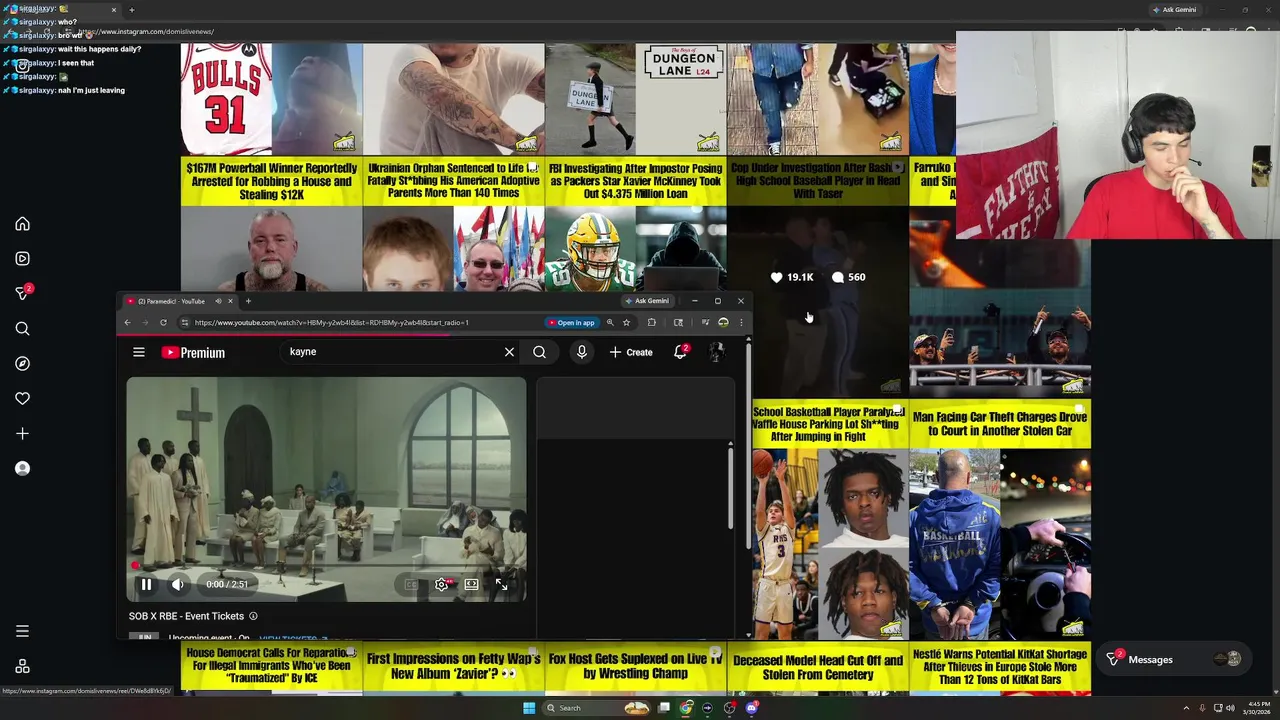Open Discord from the taskbar
Viewport: 1280px width, 720px height.
(752, 708)
